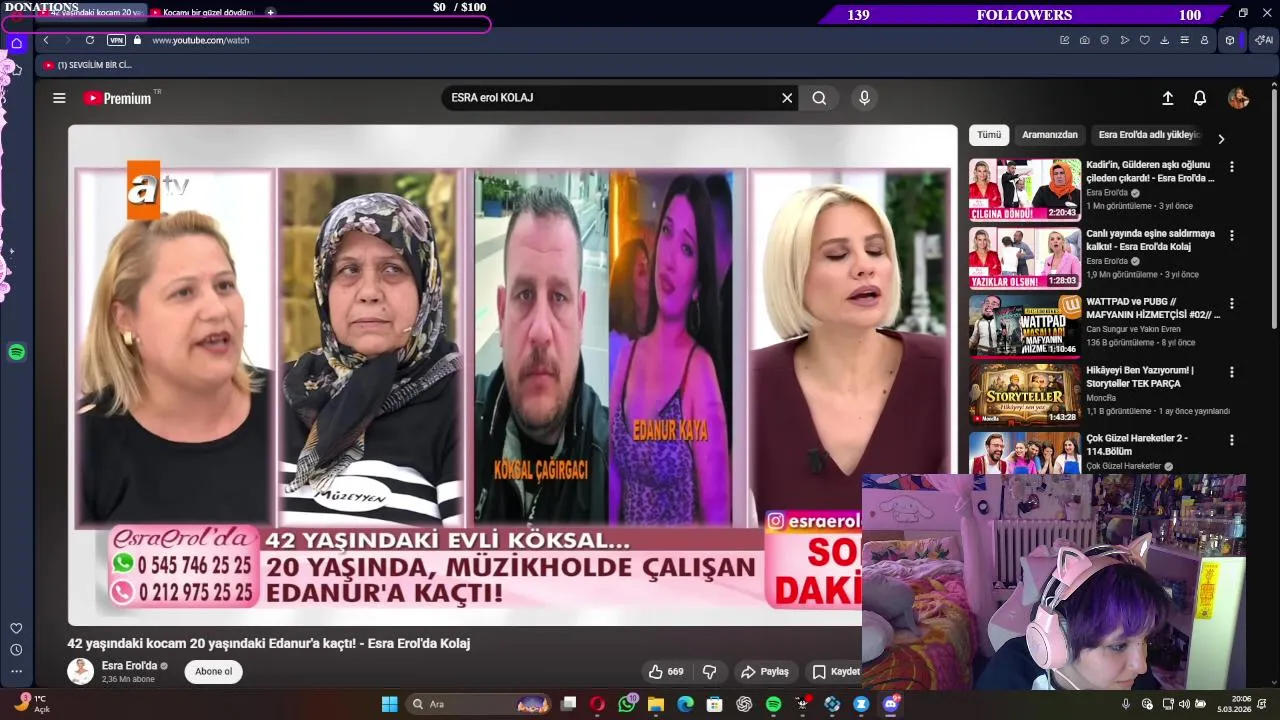Go back with the browser back arrow

pos(46,40)
